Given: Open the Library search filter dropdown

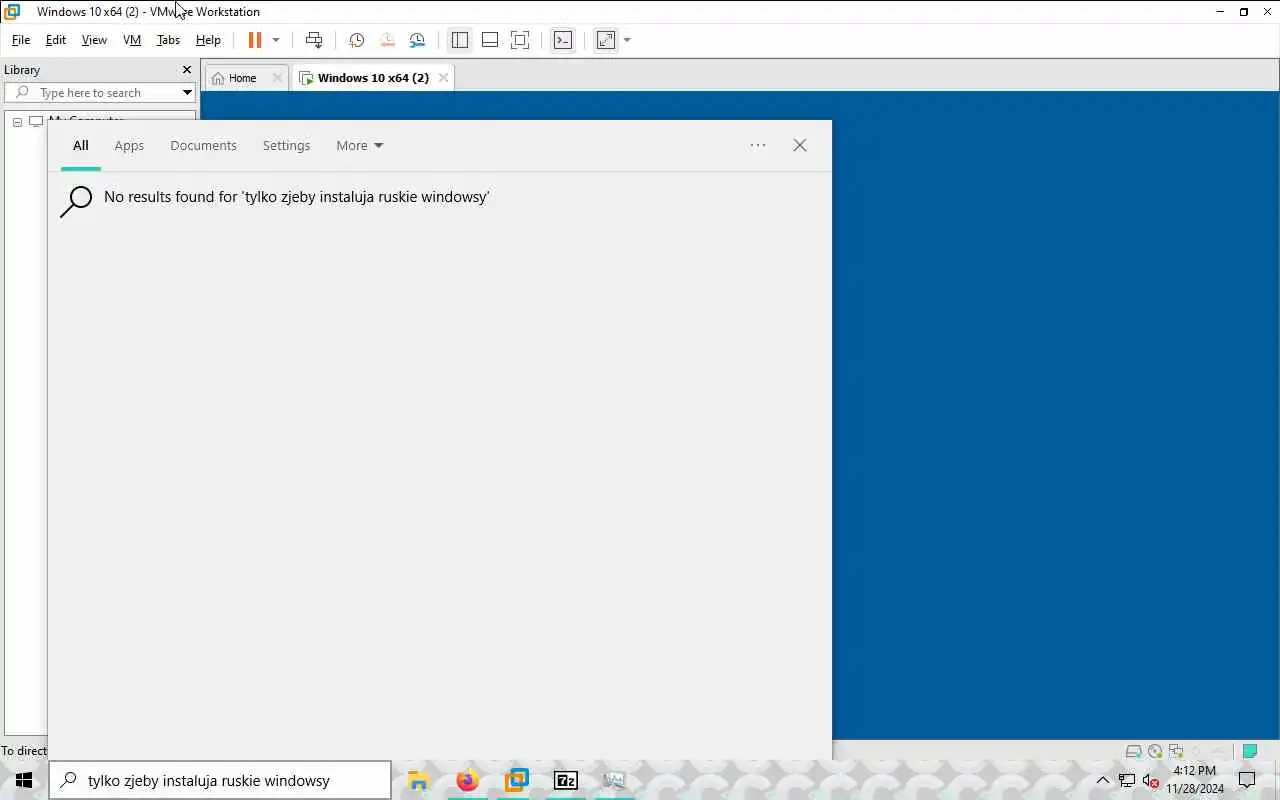Looking at the screenshot, I should [187, 92].
